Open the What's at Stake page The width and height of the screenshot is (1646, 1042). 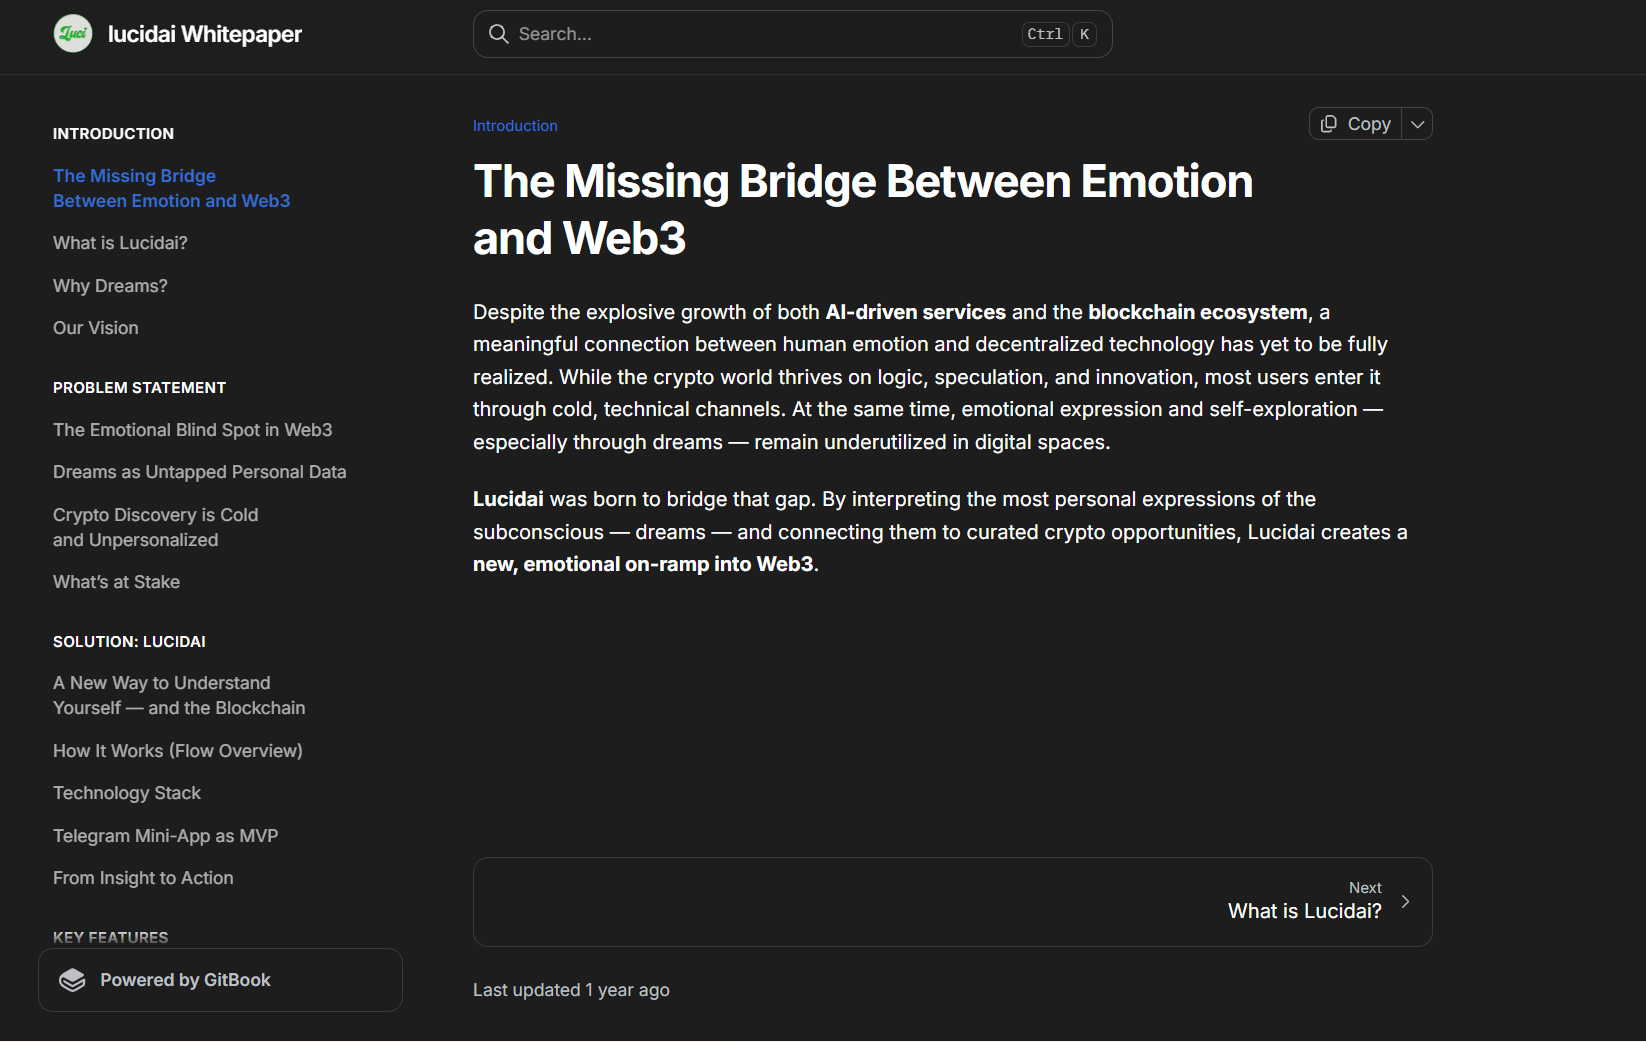point(117,582)
